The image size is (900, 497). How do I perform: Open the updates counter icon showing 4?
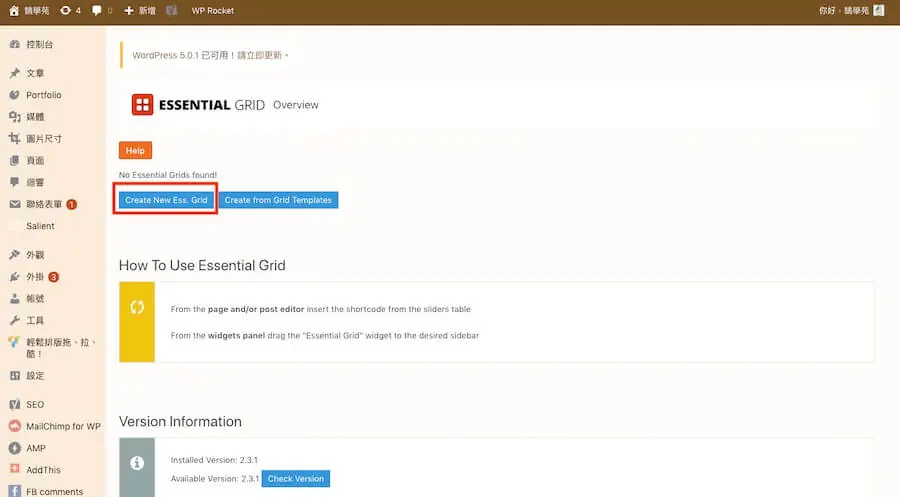tap(65, 10)
